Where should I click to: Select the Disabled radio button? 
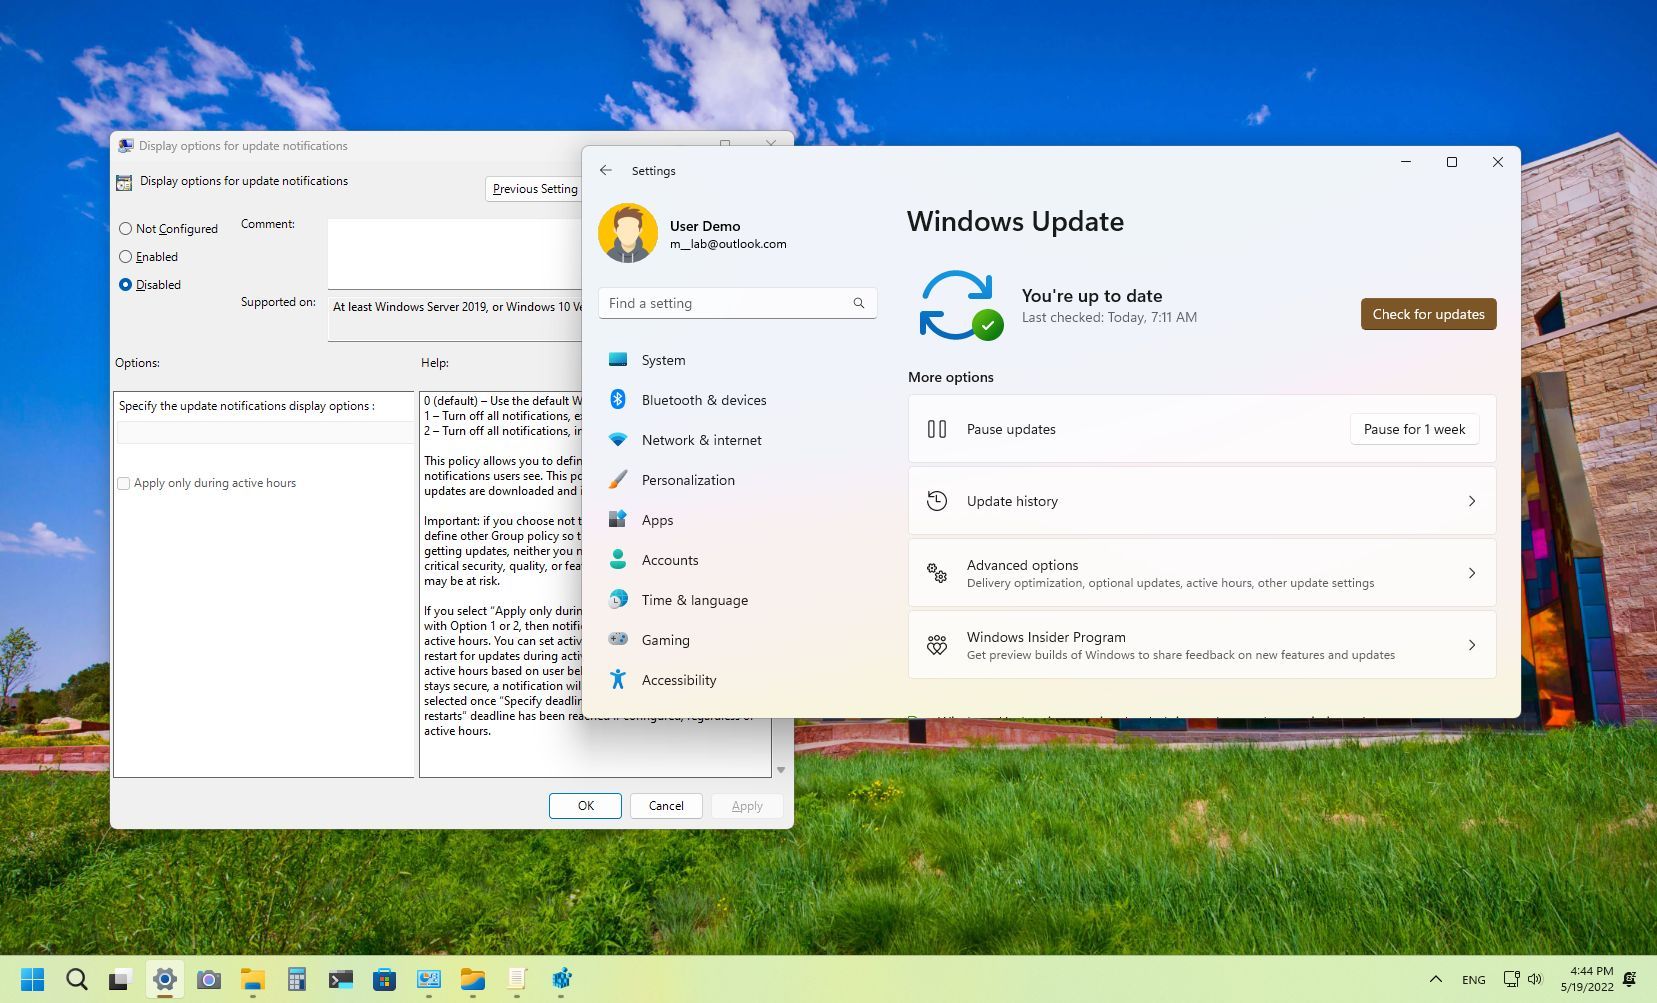pyautogui.click(x=125, y=284)
